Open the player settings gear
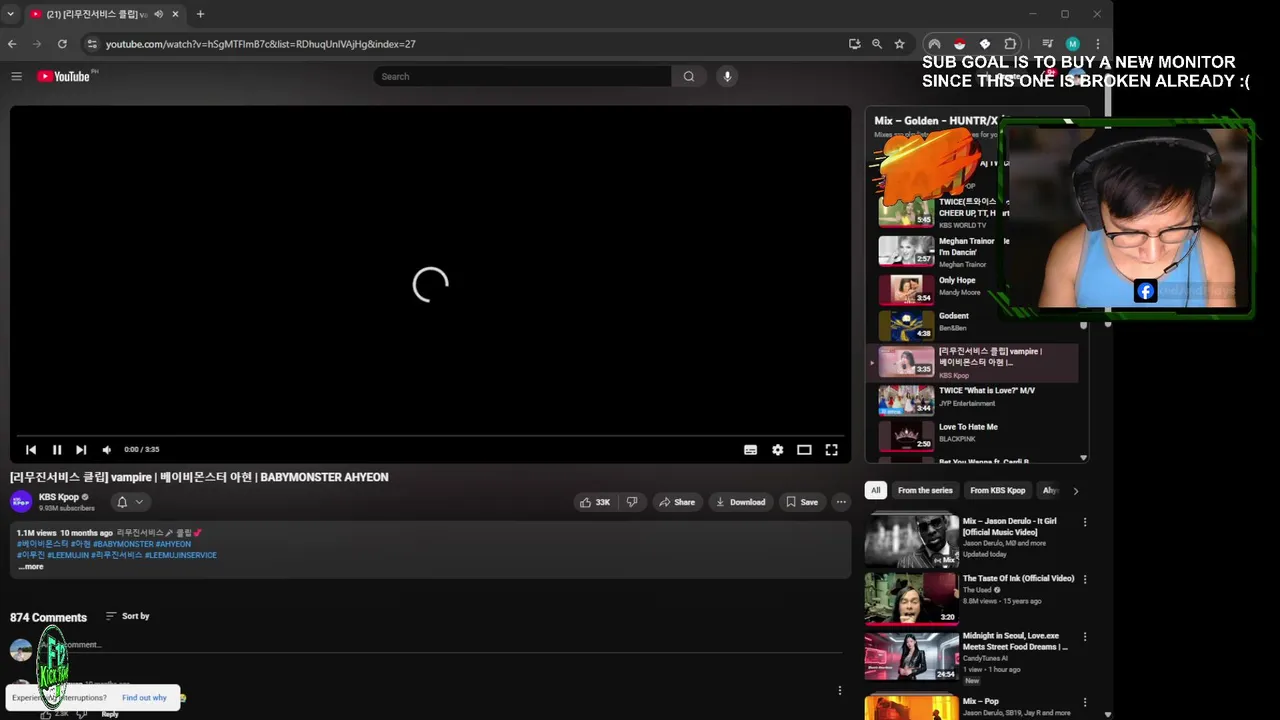Viewport: 1280px width, 720px height. 777,450
